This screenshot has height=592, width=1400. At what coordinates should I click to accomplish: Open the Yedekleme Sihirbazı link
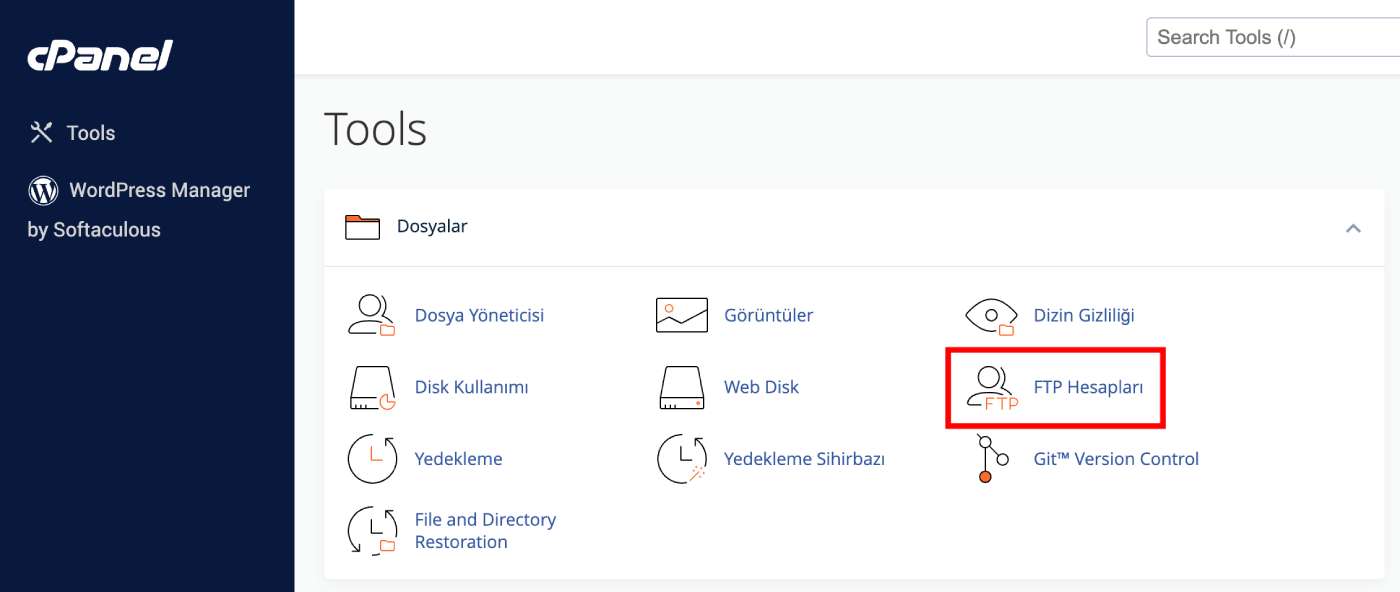click(804, 459)
